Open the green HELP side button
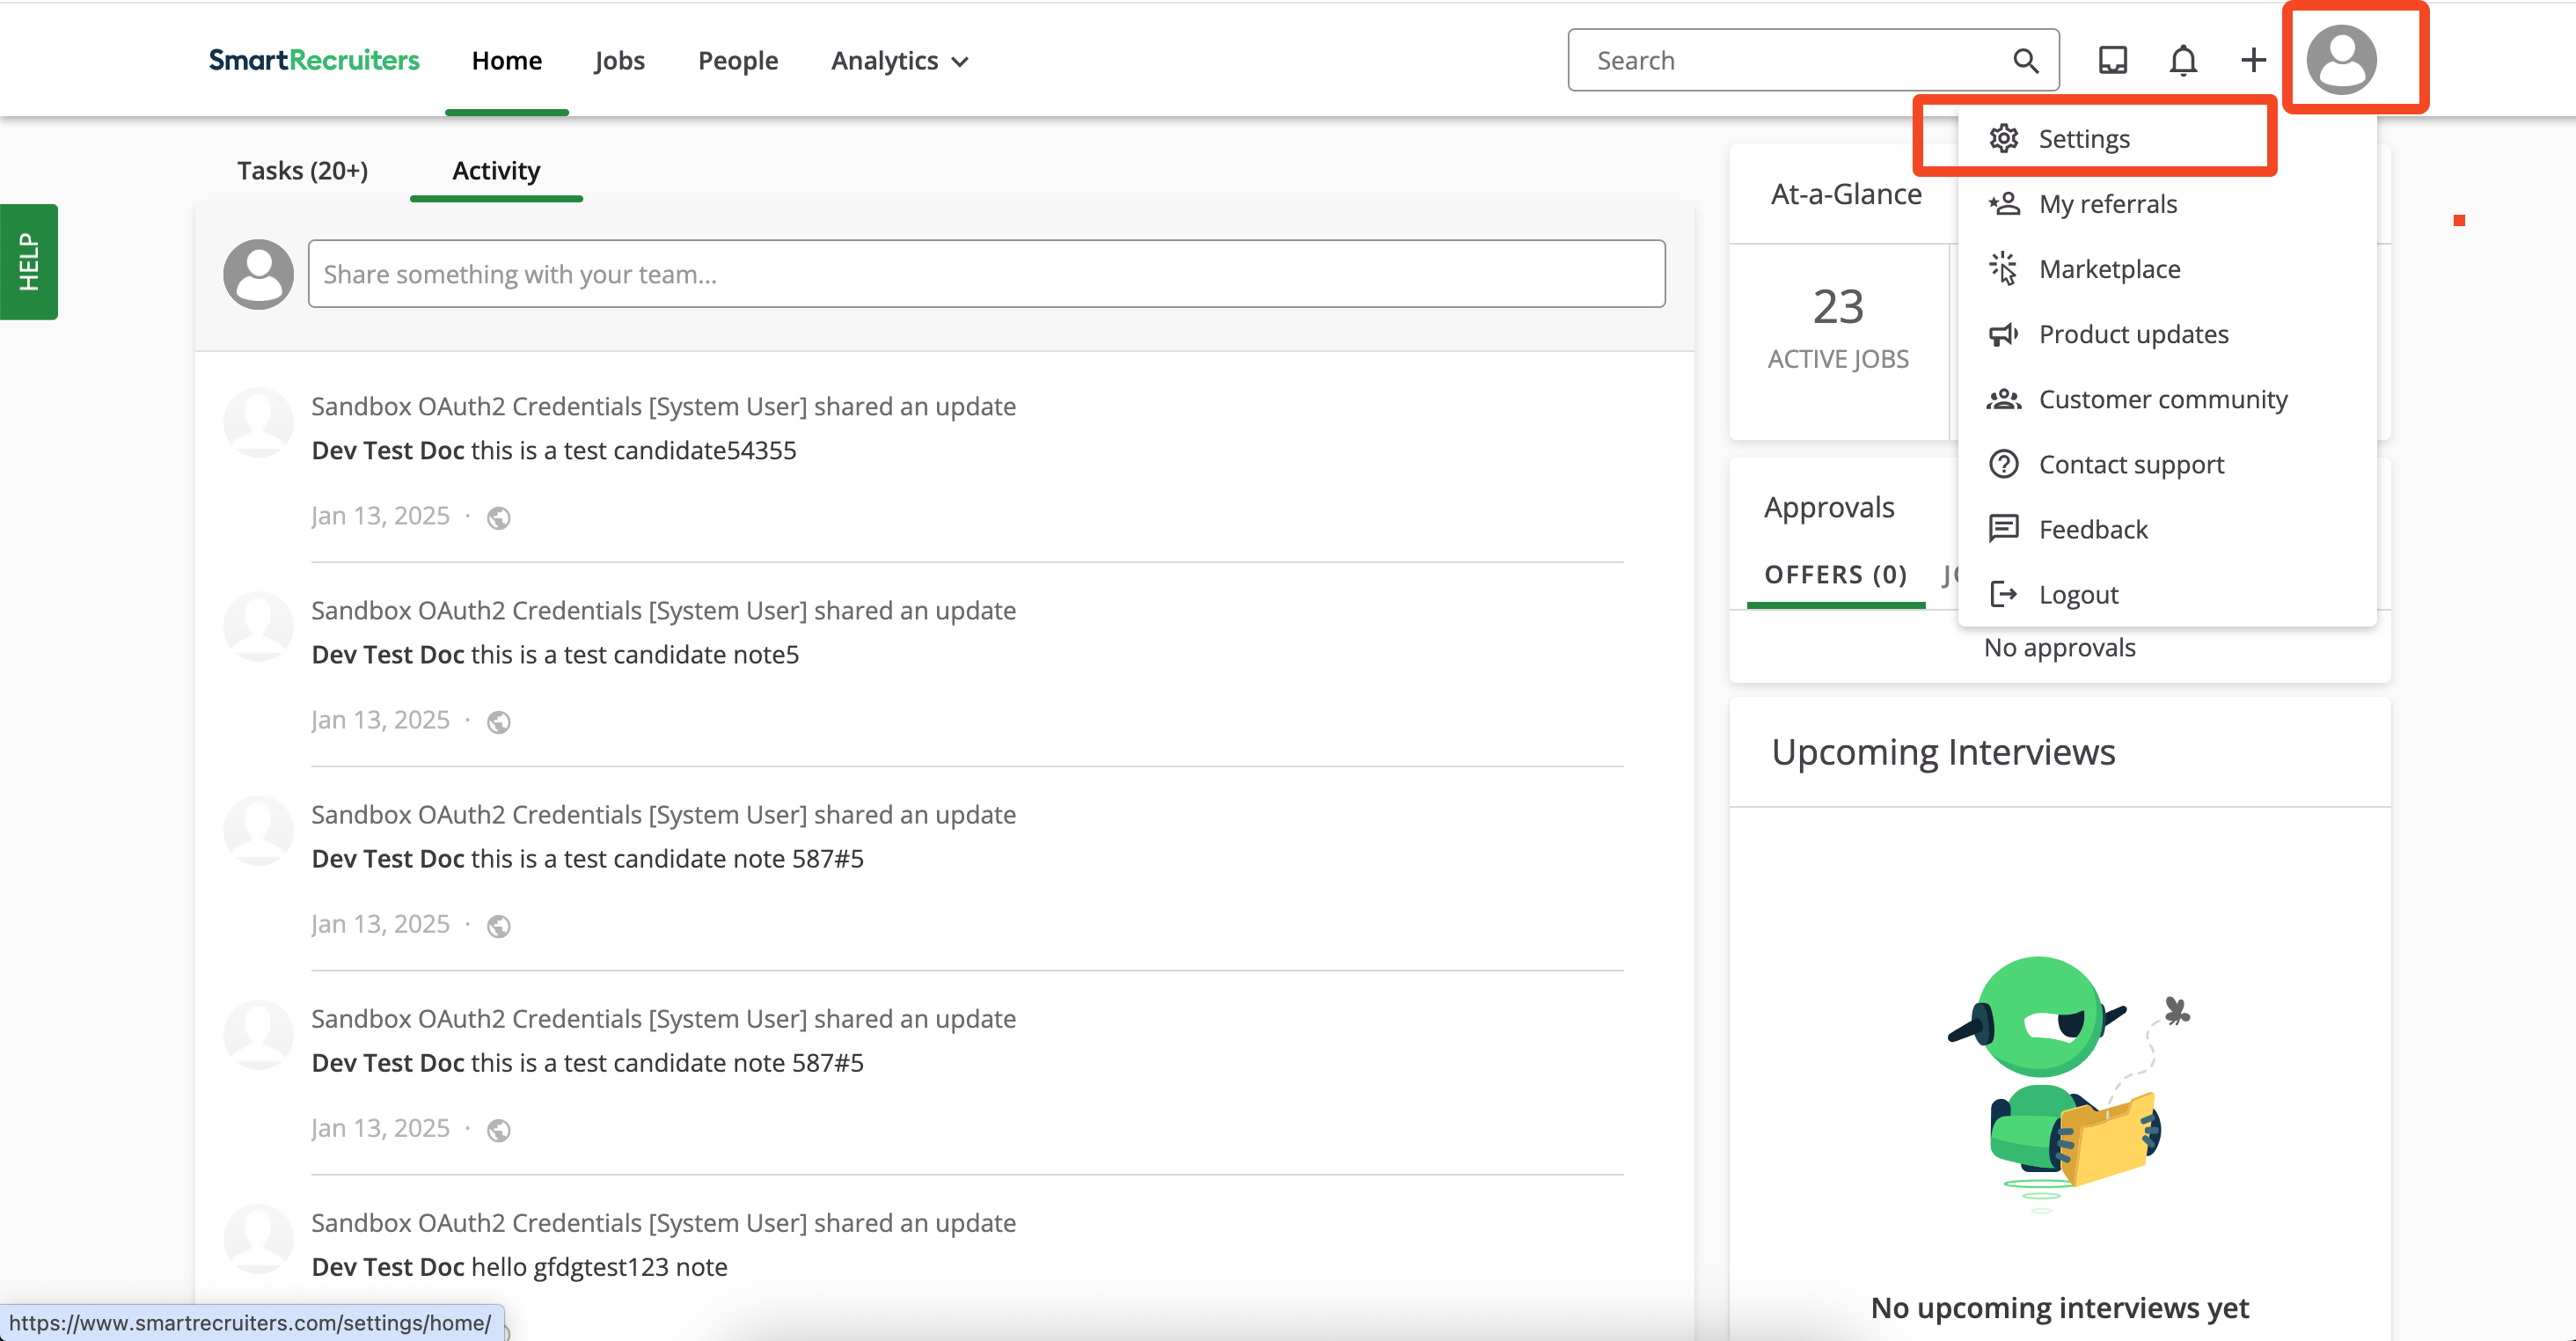2576x1341 pixels. coord(29,262)
